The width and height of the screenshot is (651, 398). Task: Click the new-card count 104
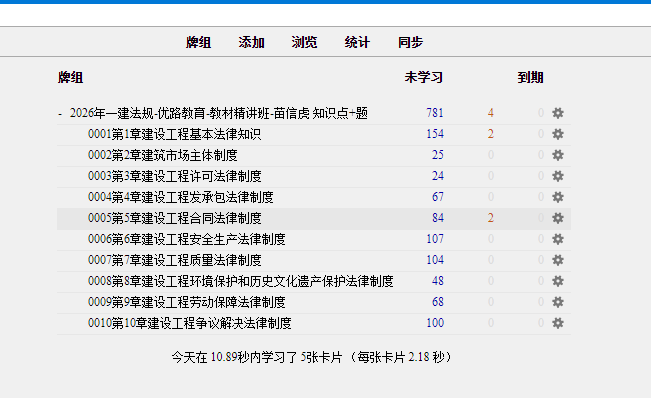coord(435,260)
